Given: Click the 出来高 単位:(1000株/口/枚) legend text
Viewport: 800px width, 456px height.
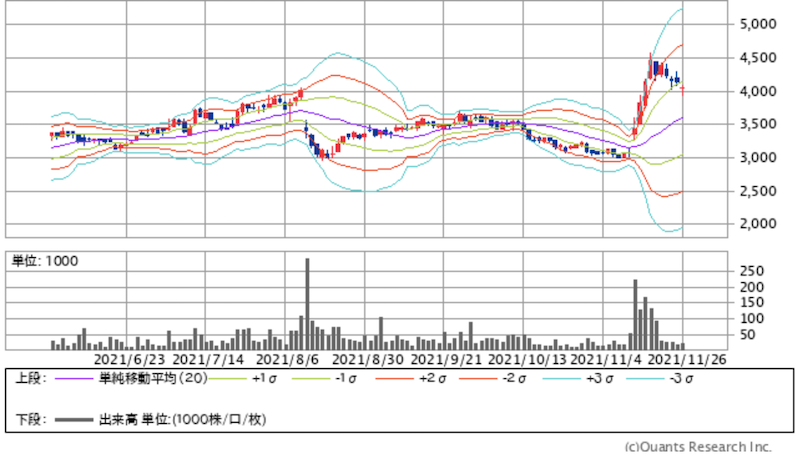Looking at the screenshot, I should pyautogui.click(x=182, y=420).
